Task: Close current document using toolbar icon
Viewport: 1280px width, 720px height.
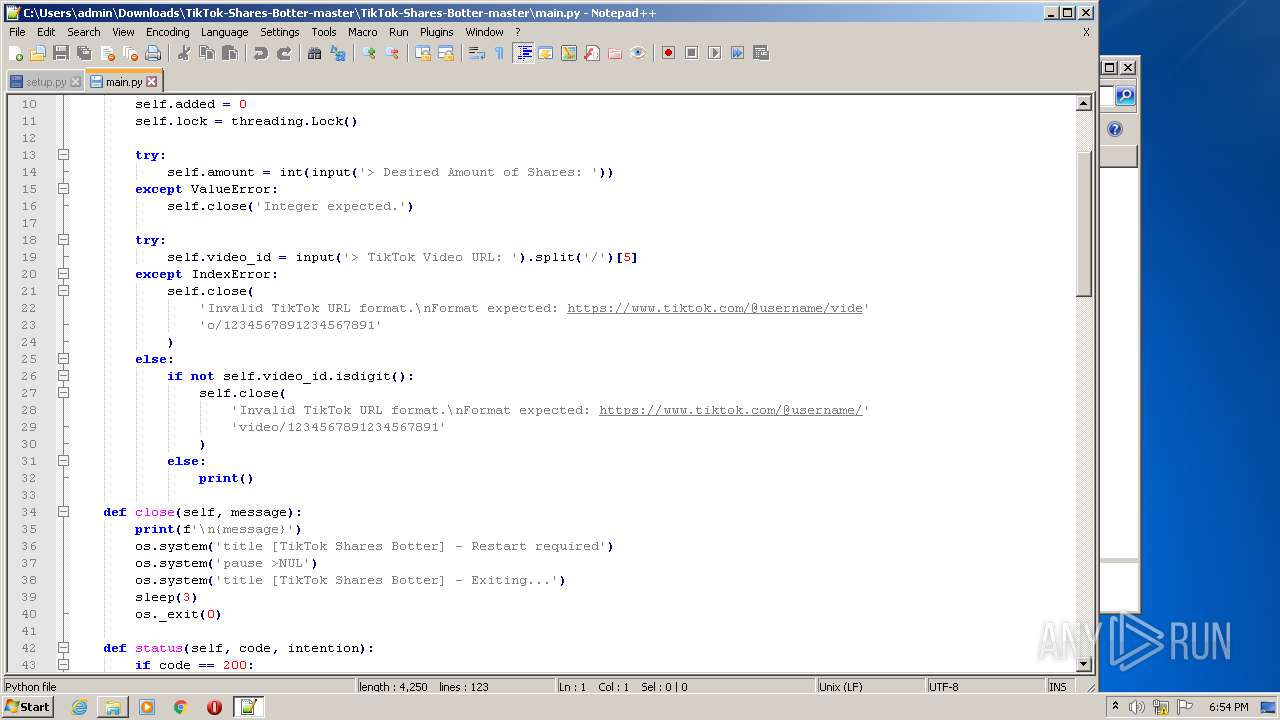Action: tap(107, 53)
